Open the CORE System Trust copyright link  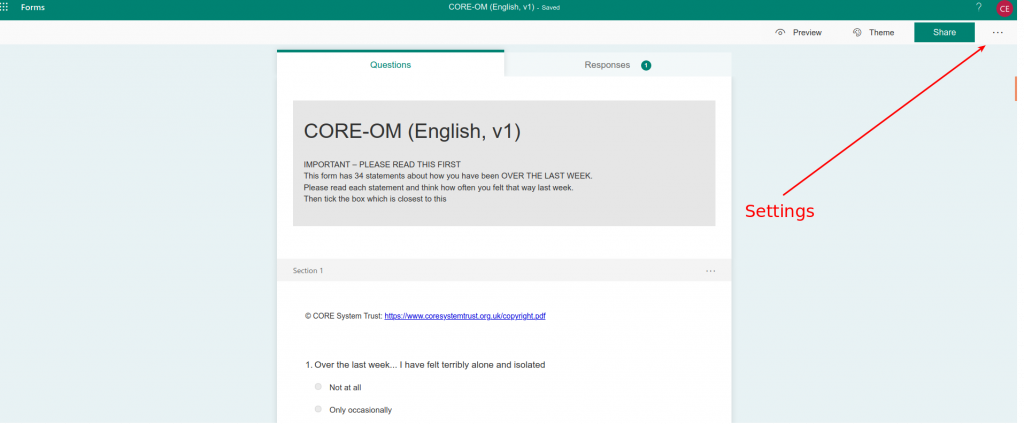(x=465, y=316)
